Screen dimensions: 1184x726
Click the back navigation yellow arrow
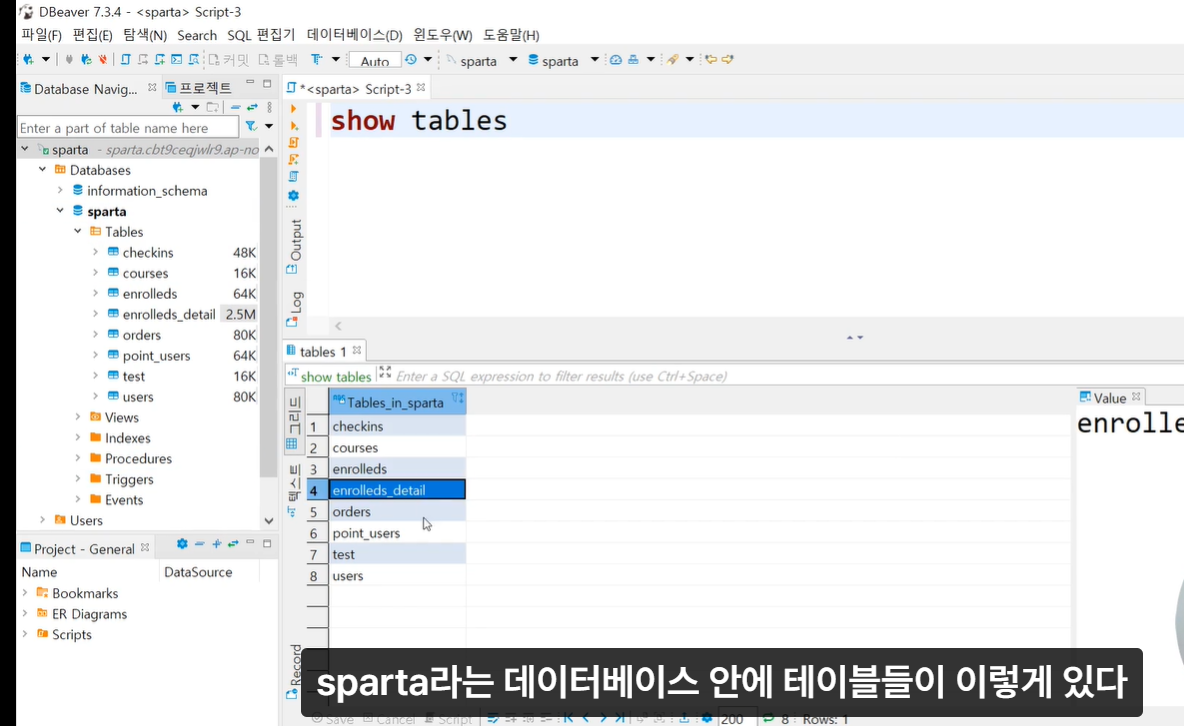[x=711, y=60]
